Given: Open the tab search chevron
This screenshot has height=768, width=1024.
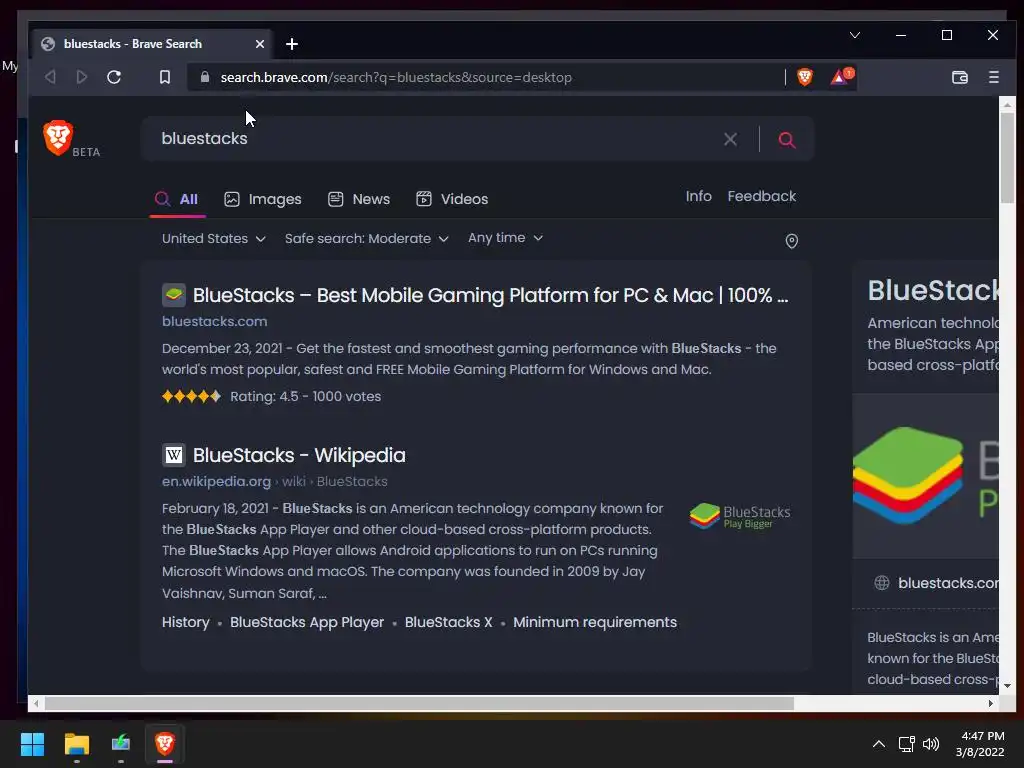Looking at the screenshot, I should pos(854,35).
